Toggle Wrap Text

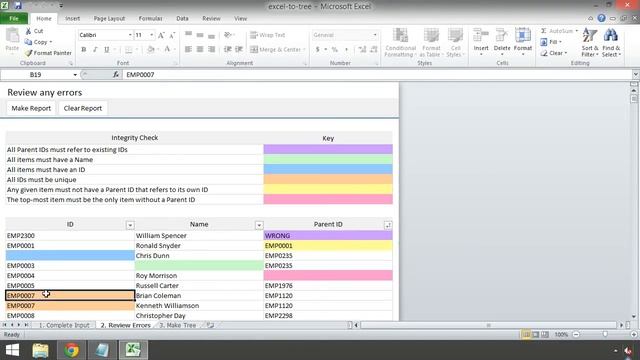(x=268, y=35)
